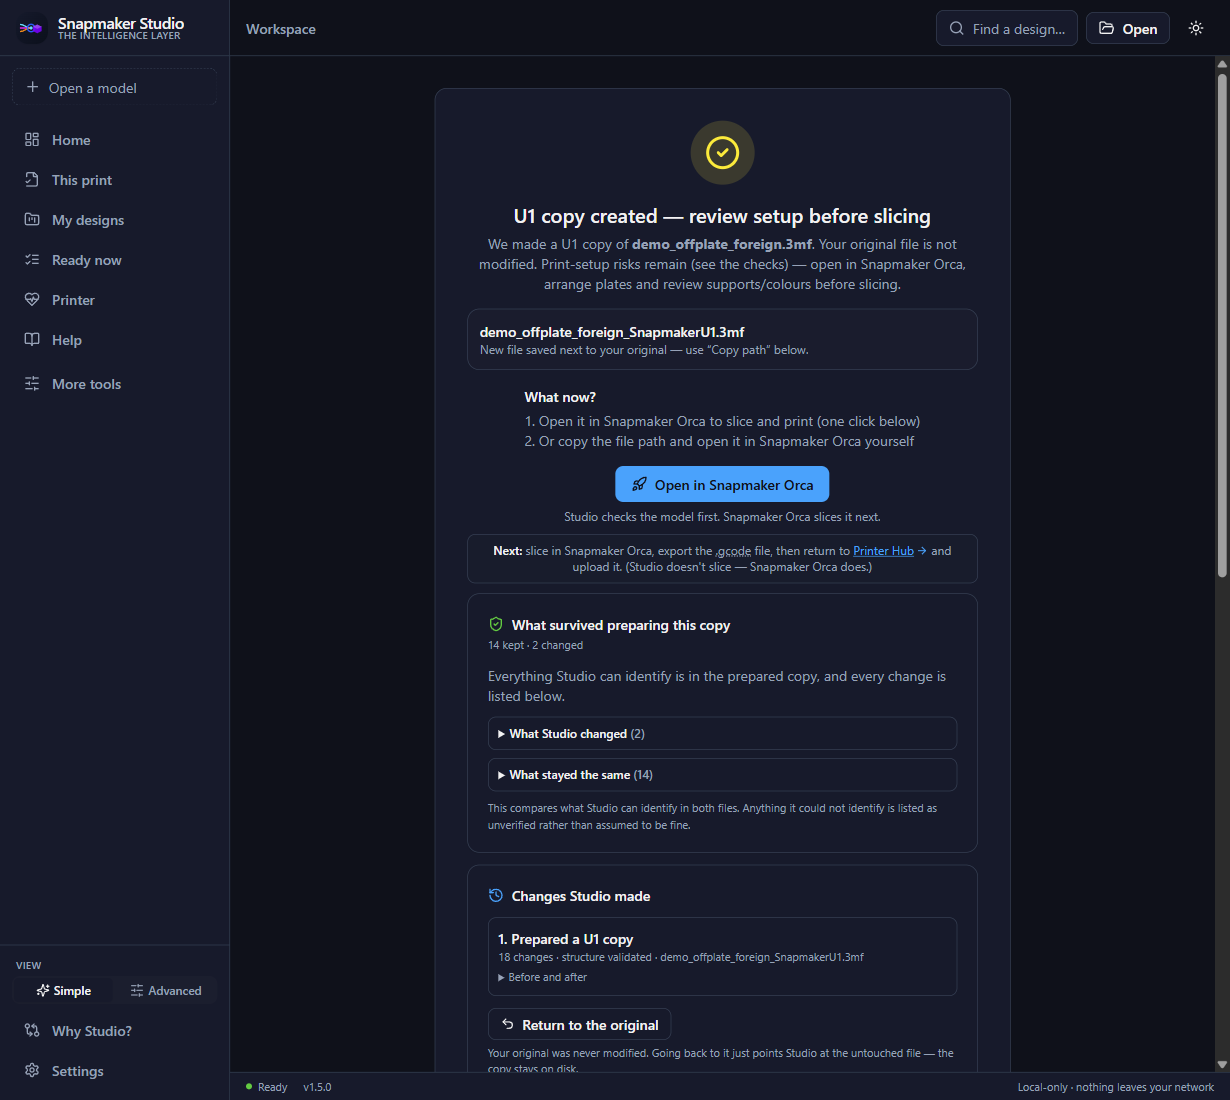Expand the Before and after details

543,978
